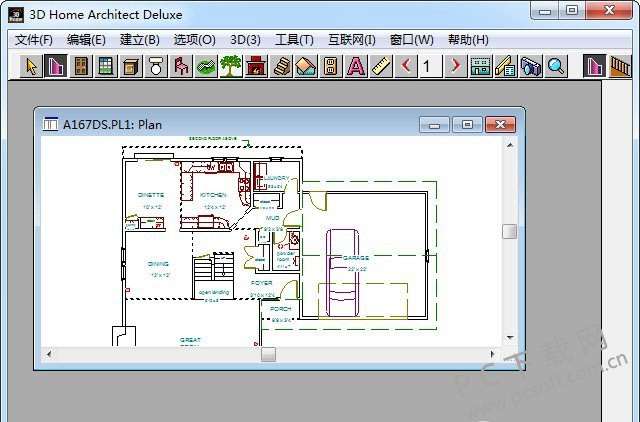Maximize the 3D Home Architect Deluxe window

coord(572,10)
